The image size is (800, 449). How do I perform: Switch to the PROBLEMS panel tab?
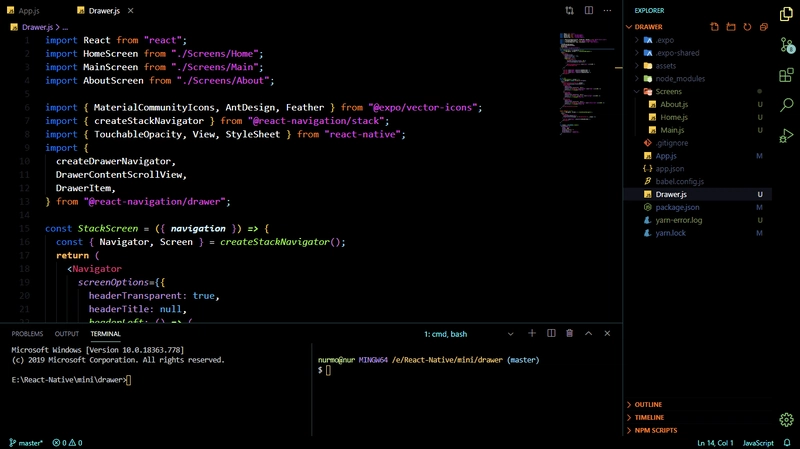point(27,334)
